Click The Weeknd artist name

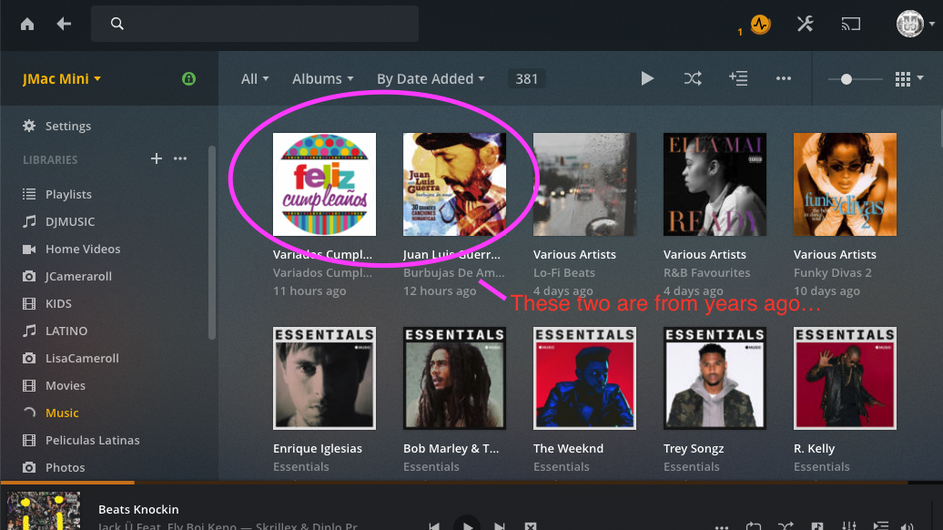click(x=568, y=449)
